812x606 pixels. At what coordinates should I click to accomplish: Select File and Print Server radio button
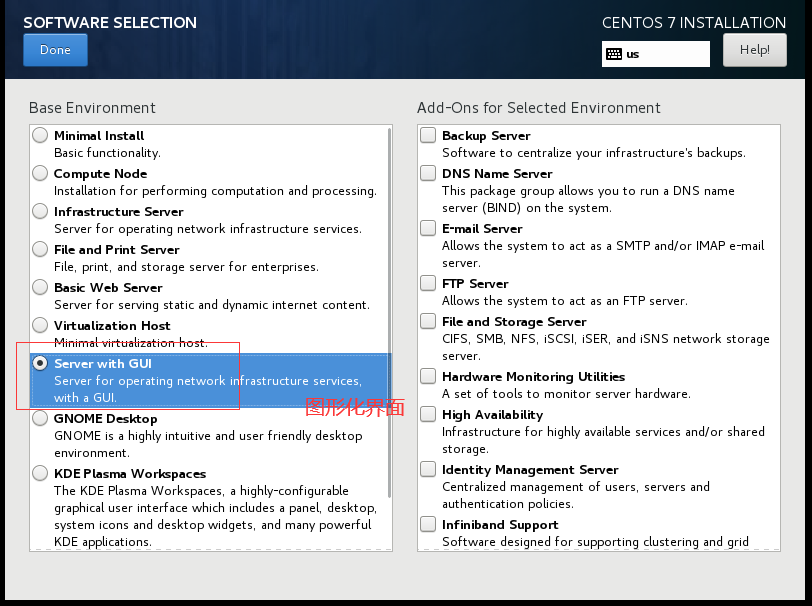(x=40, y=249)
